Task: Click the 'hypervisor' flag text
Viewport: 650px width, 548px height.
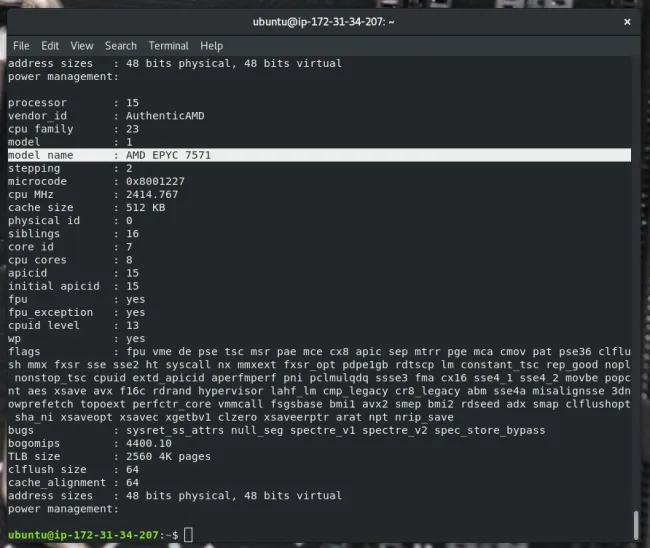Action: tap(230, 391)
